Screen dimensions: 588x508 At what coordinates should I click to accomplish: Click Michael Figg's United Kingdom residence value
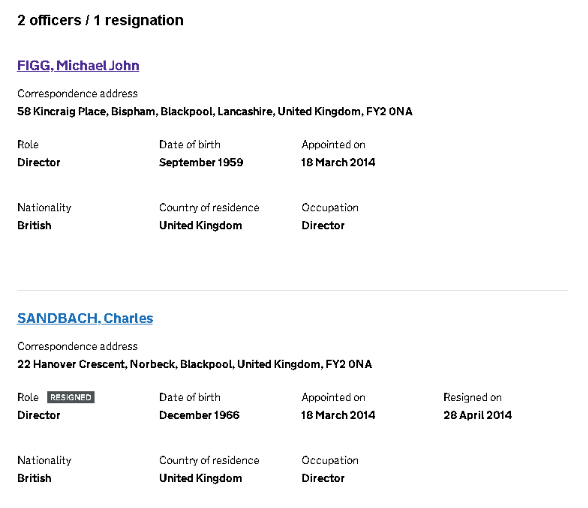coord(201,225)
